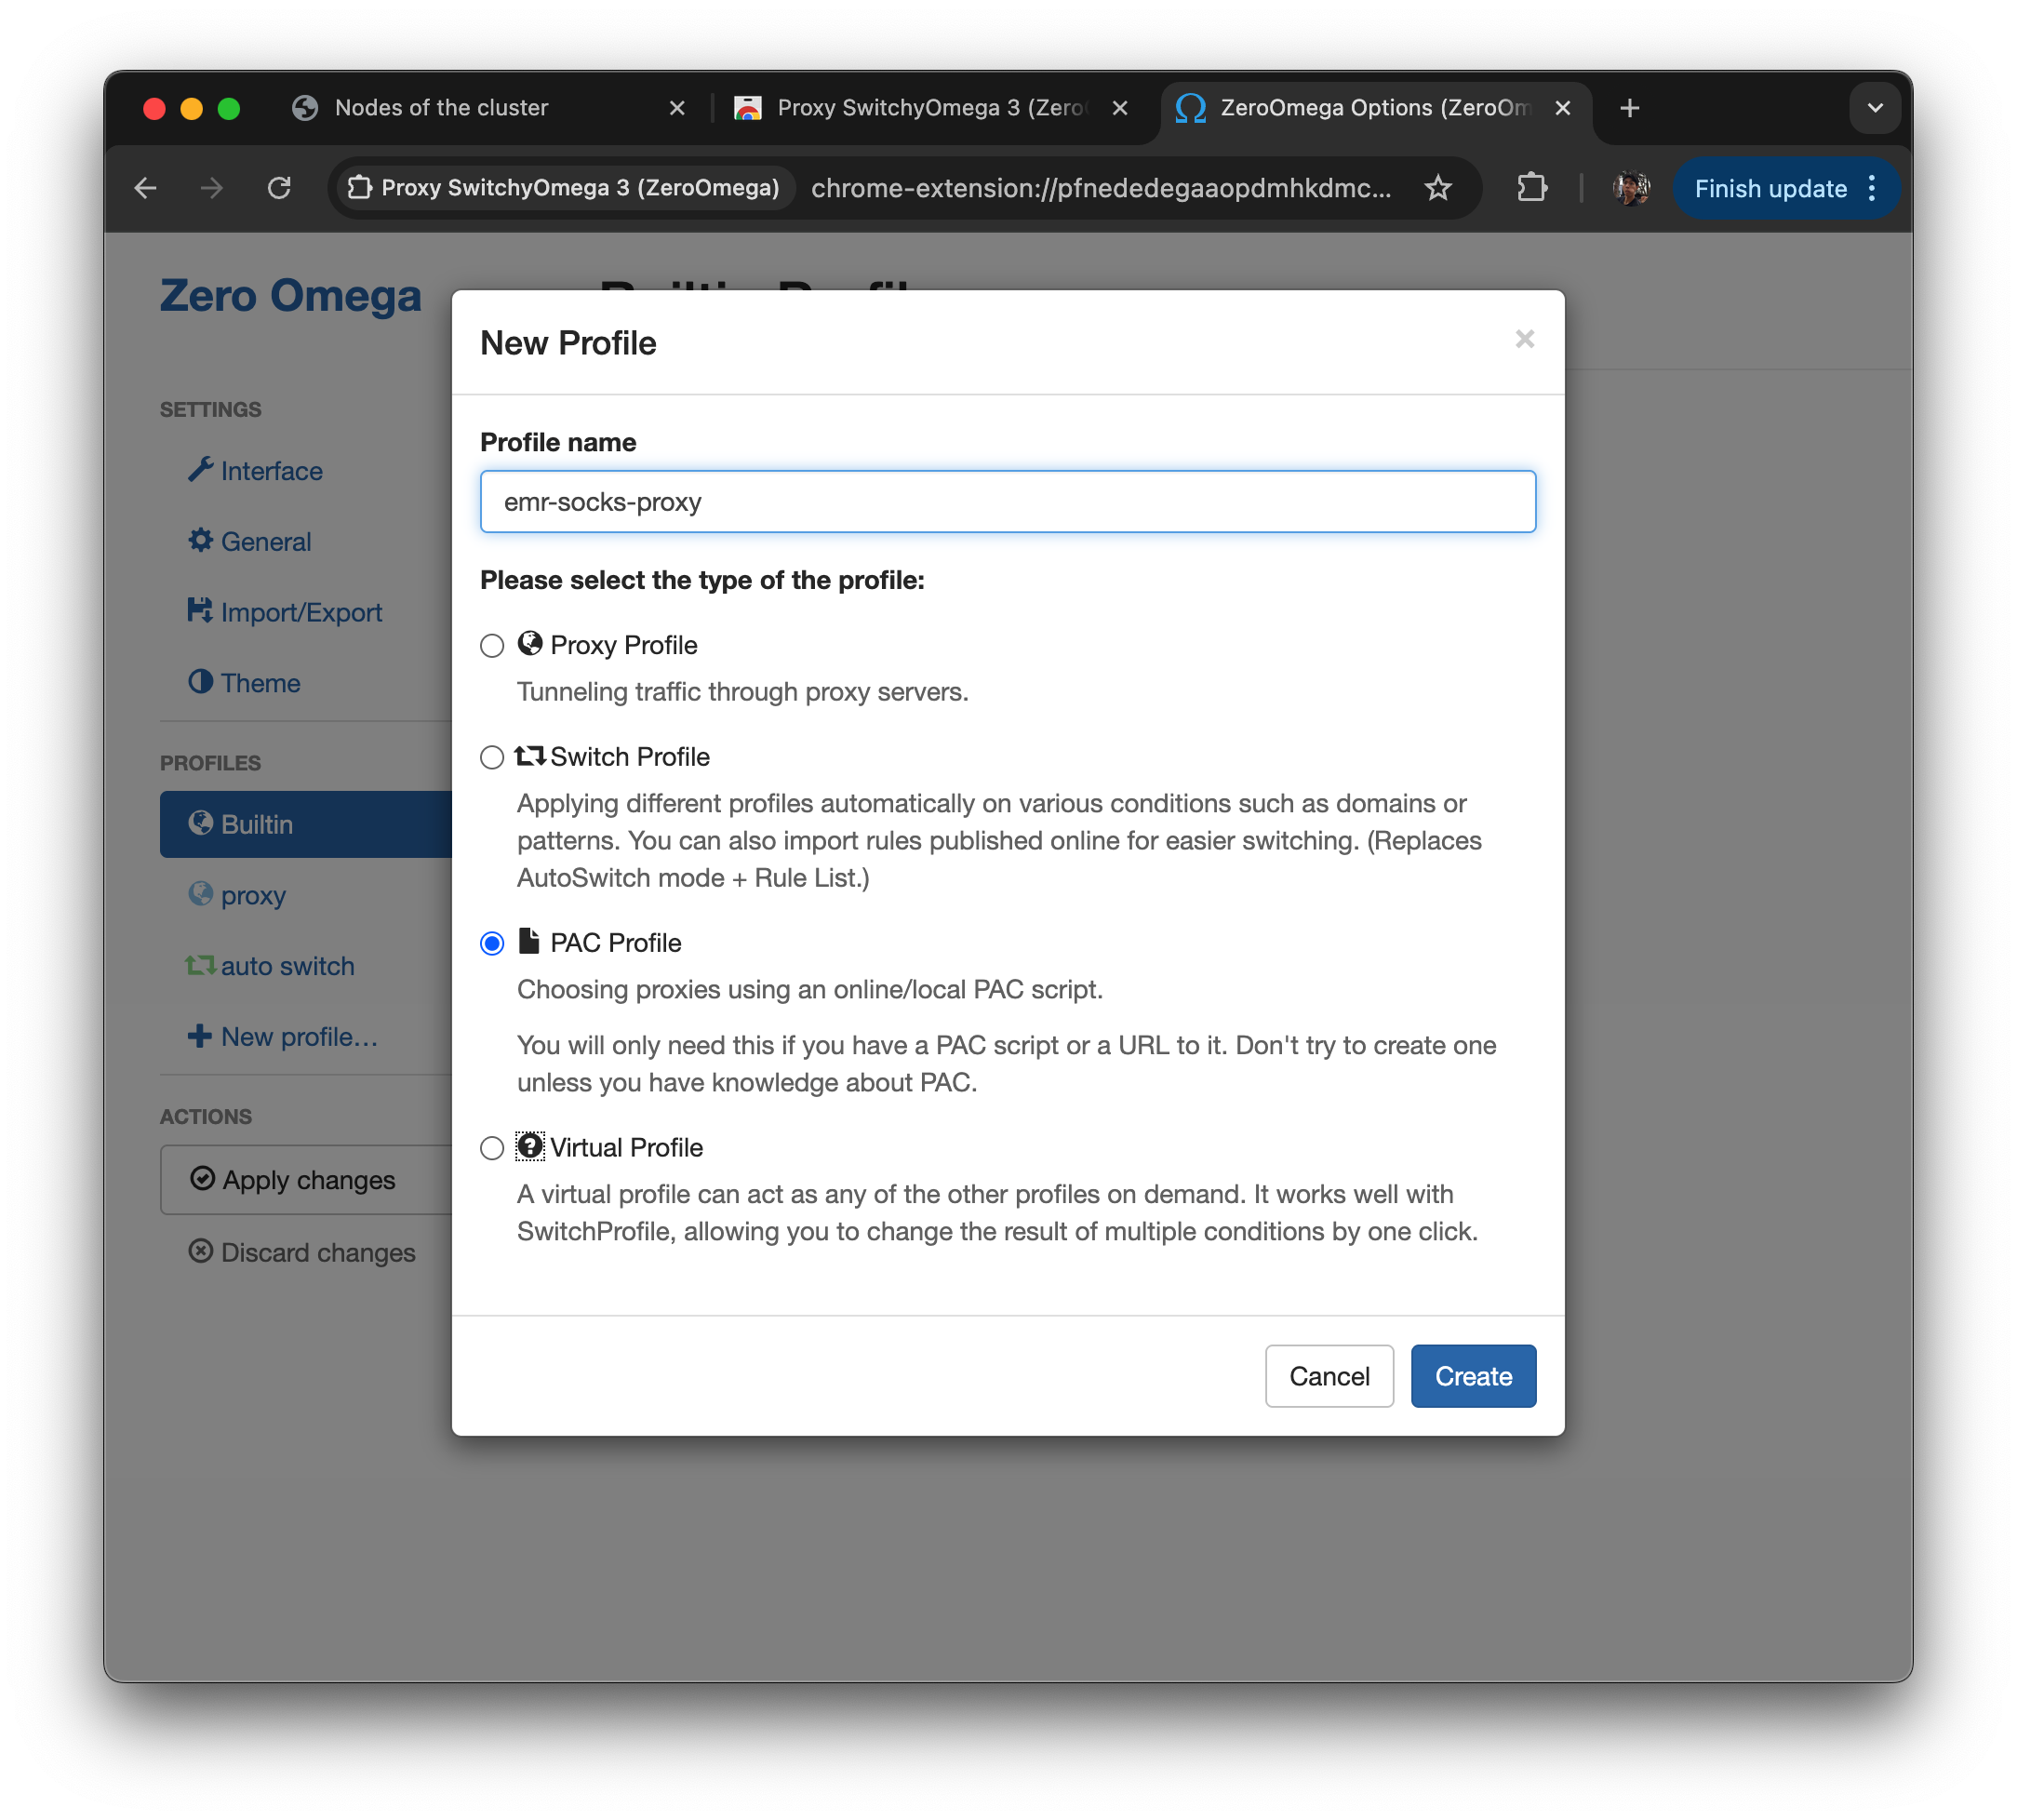Switch to Nodes of the cluster tab
Image resolution: width=2017 pixels, height=1820 pixels.
(x=441, y=108)
